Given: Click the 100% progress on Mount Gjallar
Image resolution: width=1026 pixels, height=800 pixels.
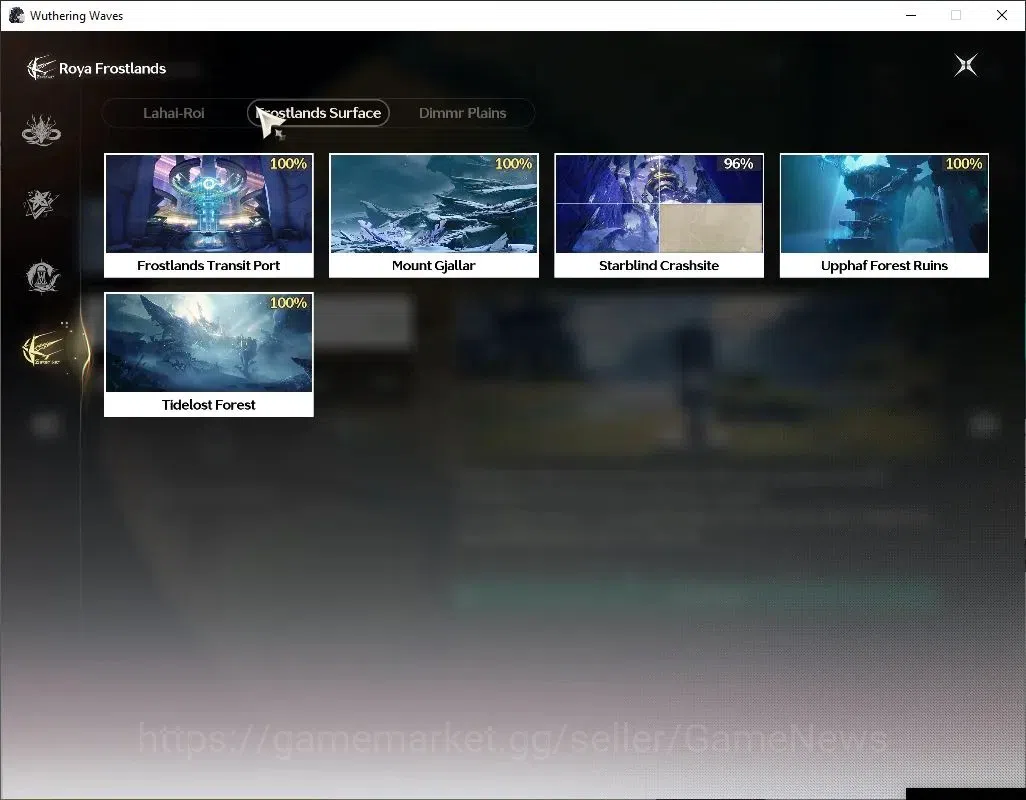Looking at the screenshot, I should [x=514, y=164].
